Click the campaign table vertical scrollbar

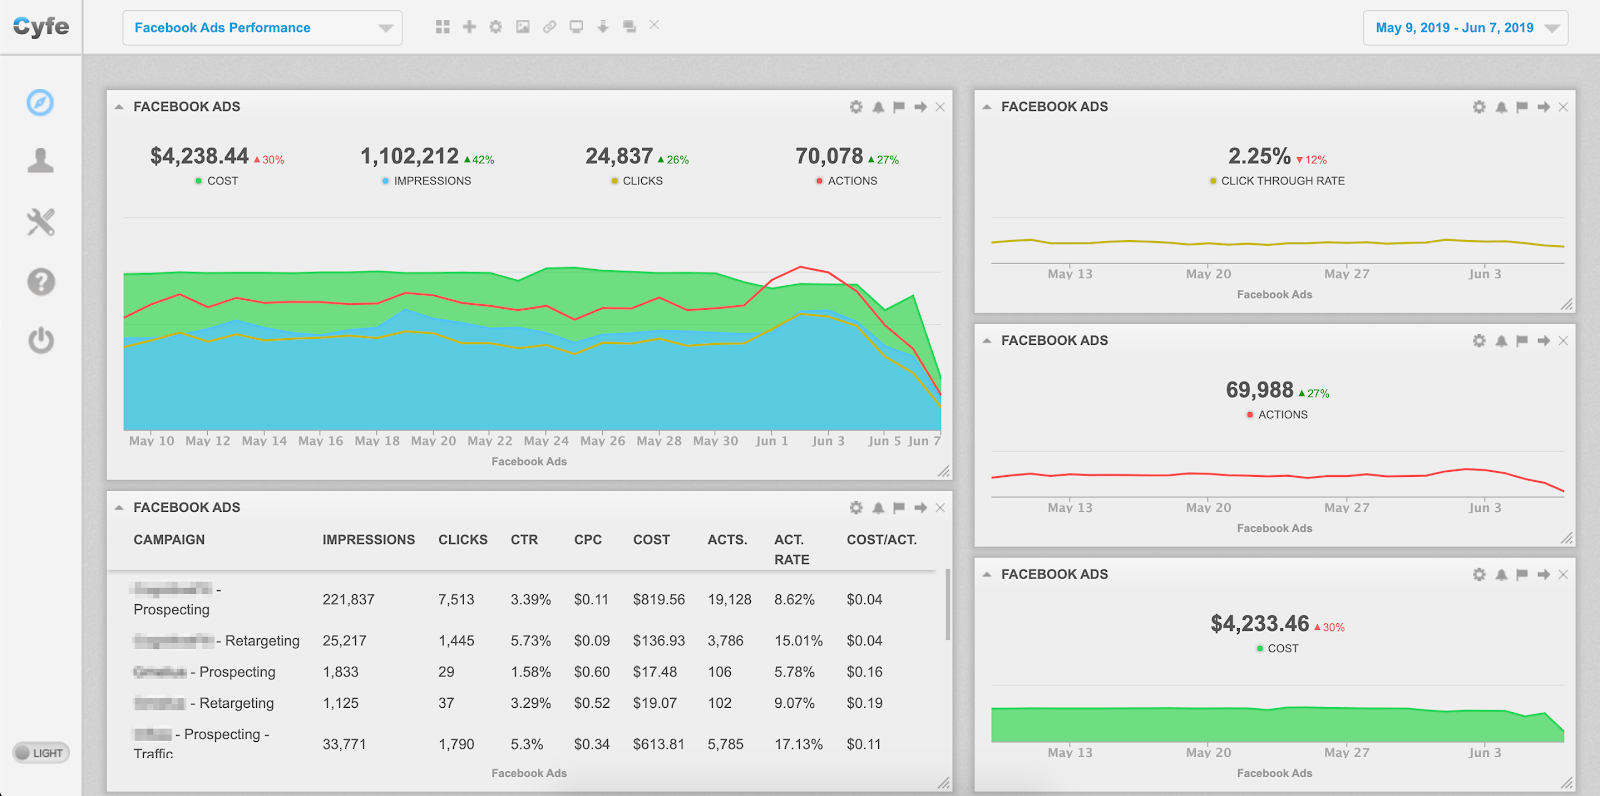click(x=947, y=605)
